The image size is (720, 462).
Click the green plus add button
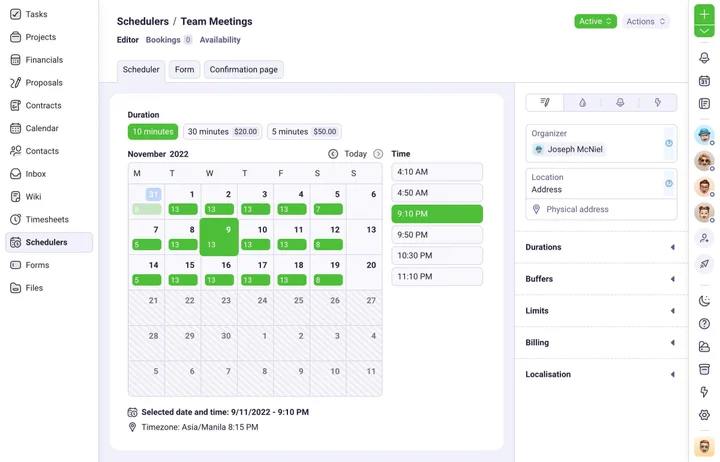(704, 15)
